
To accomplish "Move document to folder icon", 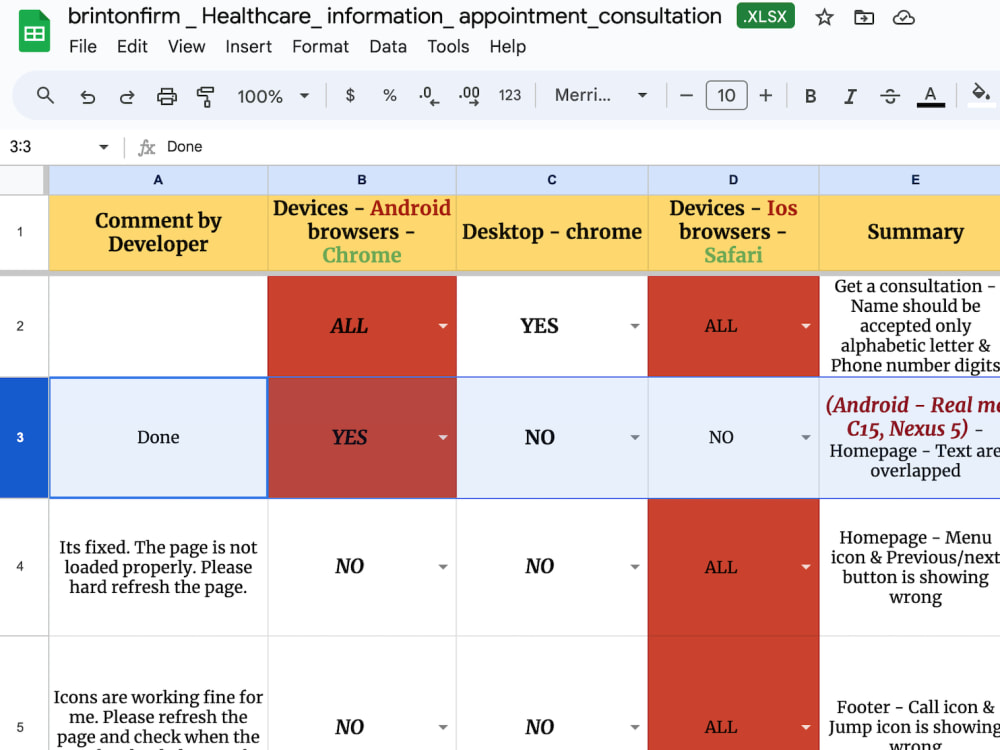I will click(x=864, y=17).
